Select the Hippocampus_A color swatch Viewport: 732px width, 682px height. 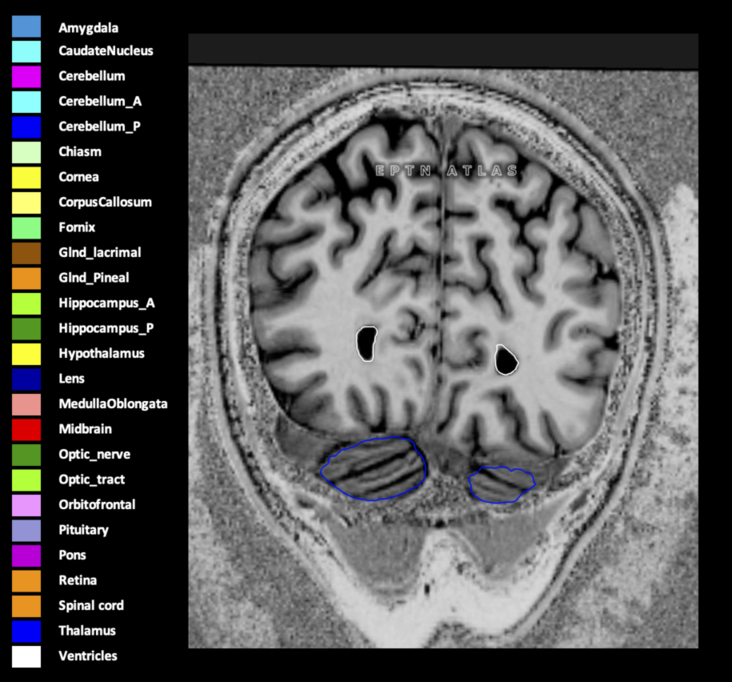tap(26, 303)
